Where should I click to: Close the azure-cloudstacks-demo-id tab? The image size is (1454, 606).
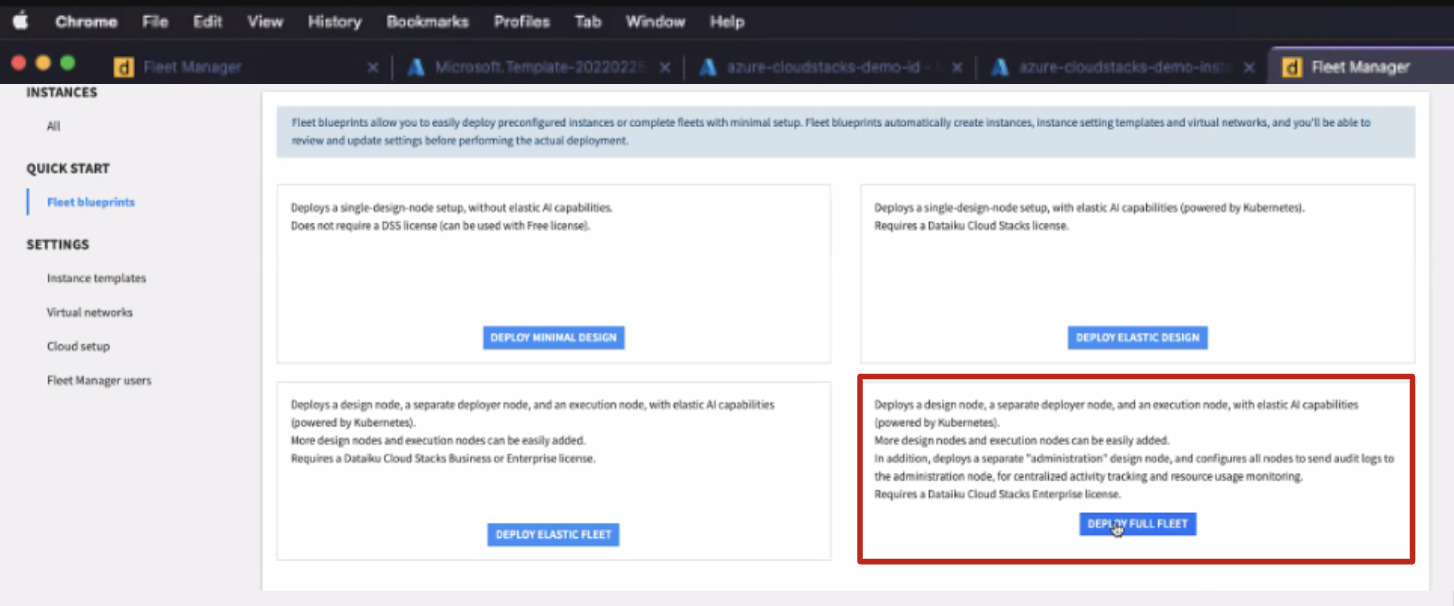[x=957, y=68]
